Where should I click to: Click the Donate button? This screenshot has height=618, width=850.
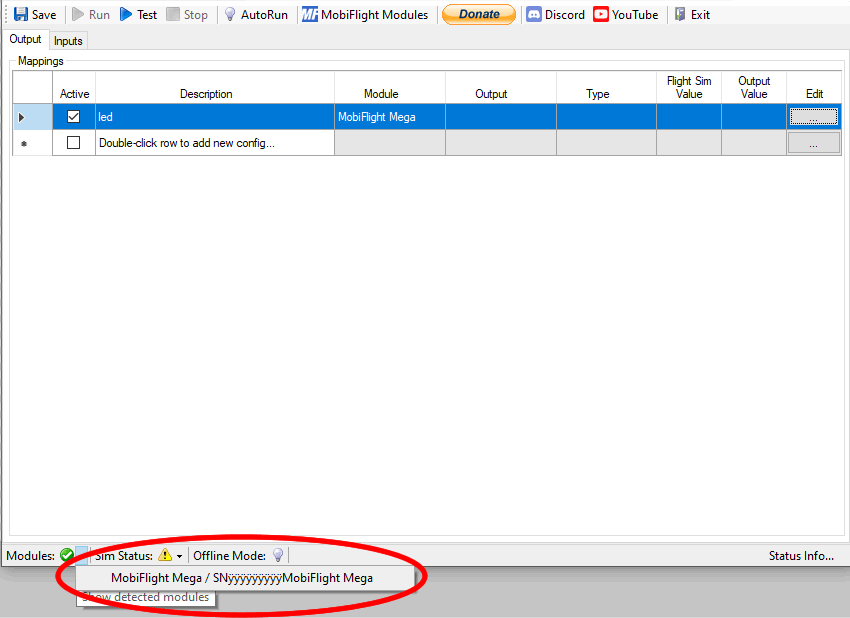tap(479, 14)
